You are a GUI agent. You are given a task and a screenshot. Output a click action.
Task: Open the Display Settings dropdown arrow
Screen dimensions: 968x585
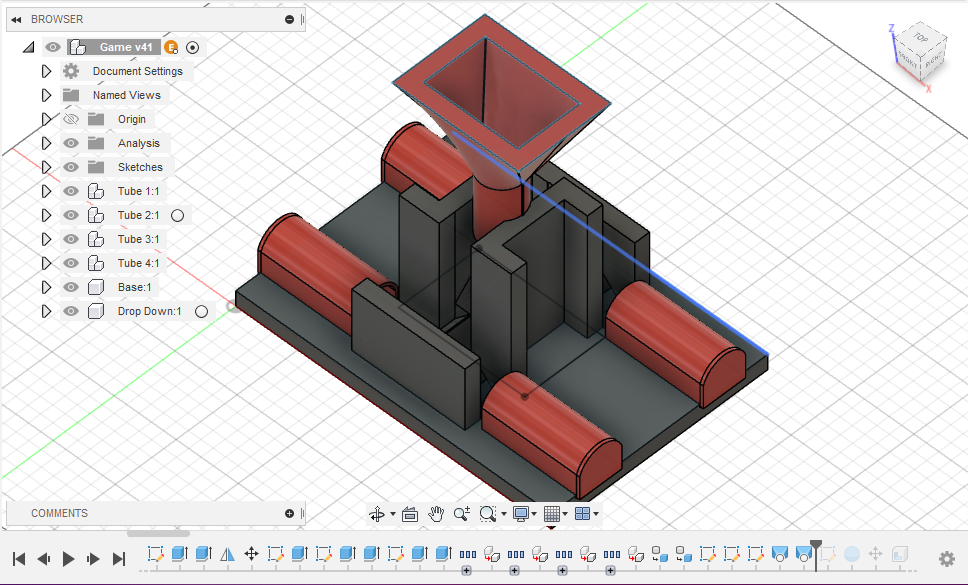533,513
